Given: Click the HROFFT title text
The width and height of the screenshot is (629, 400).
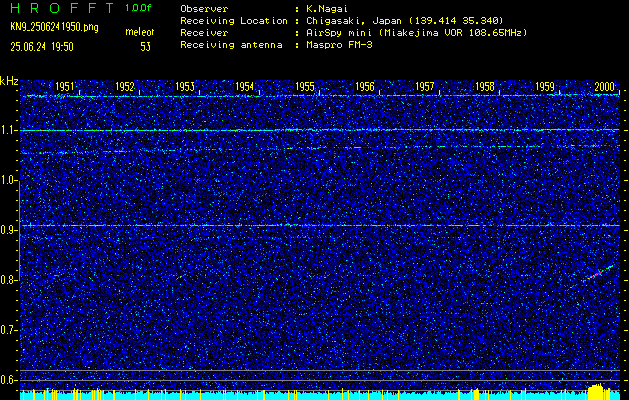Looking at the screenshot, I should click(62, 8).
